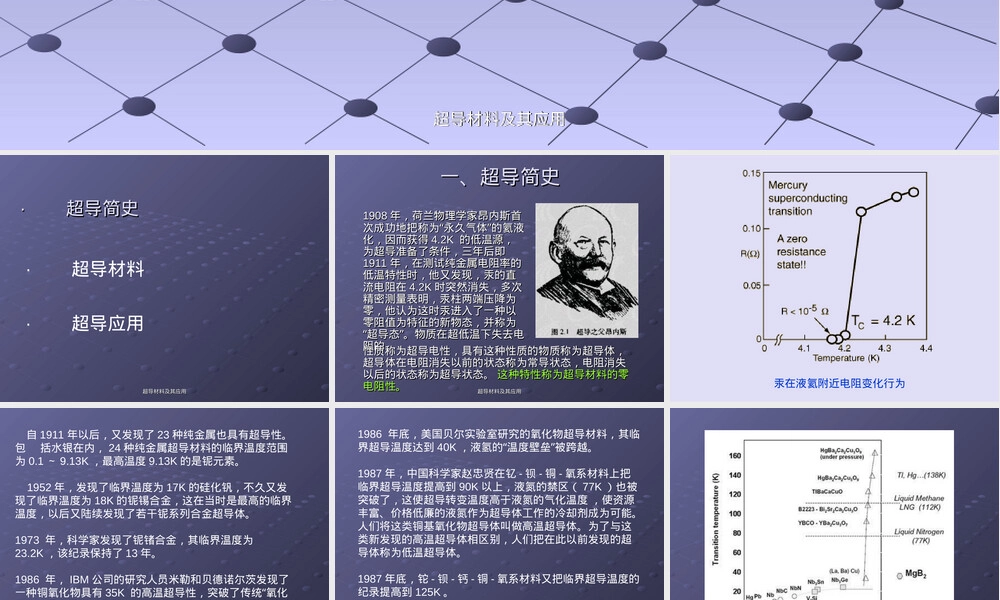Click the paragraph starting 自 1911 年以后

point(152,448)
